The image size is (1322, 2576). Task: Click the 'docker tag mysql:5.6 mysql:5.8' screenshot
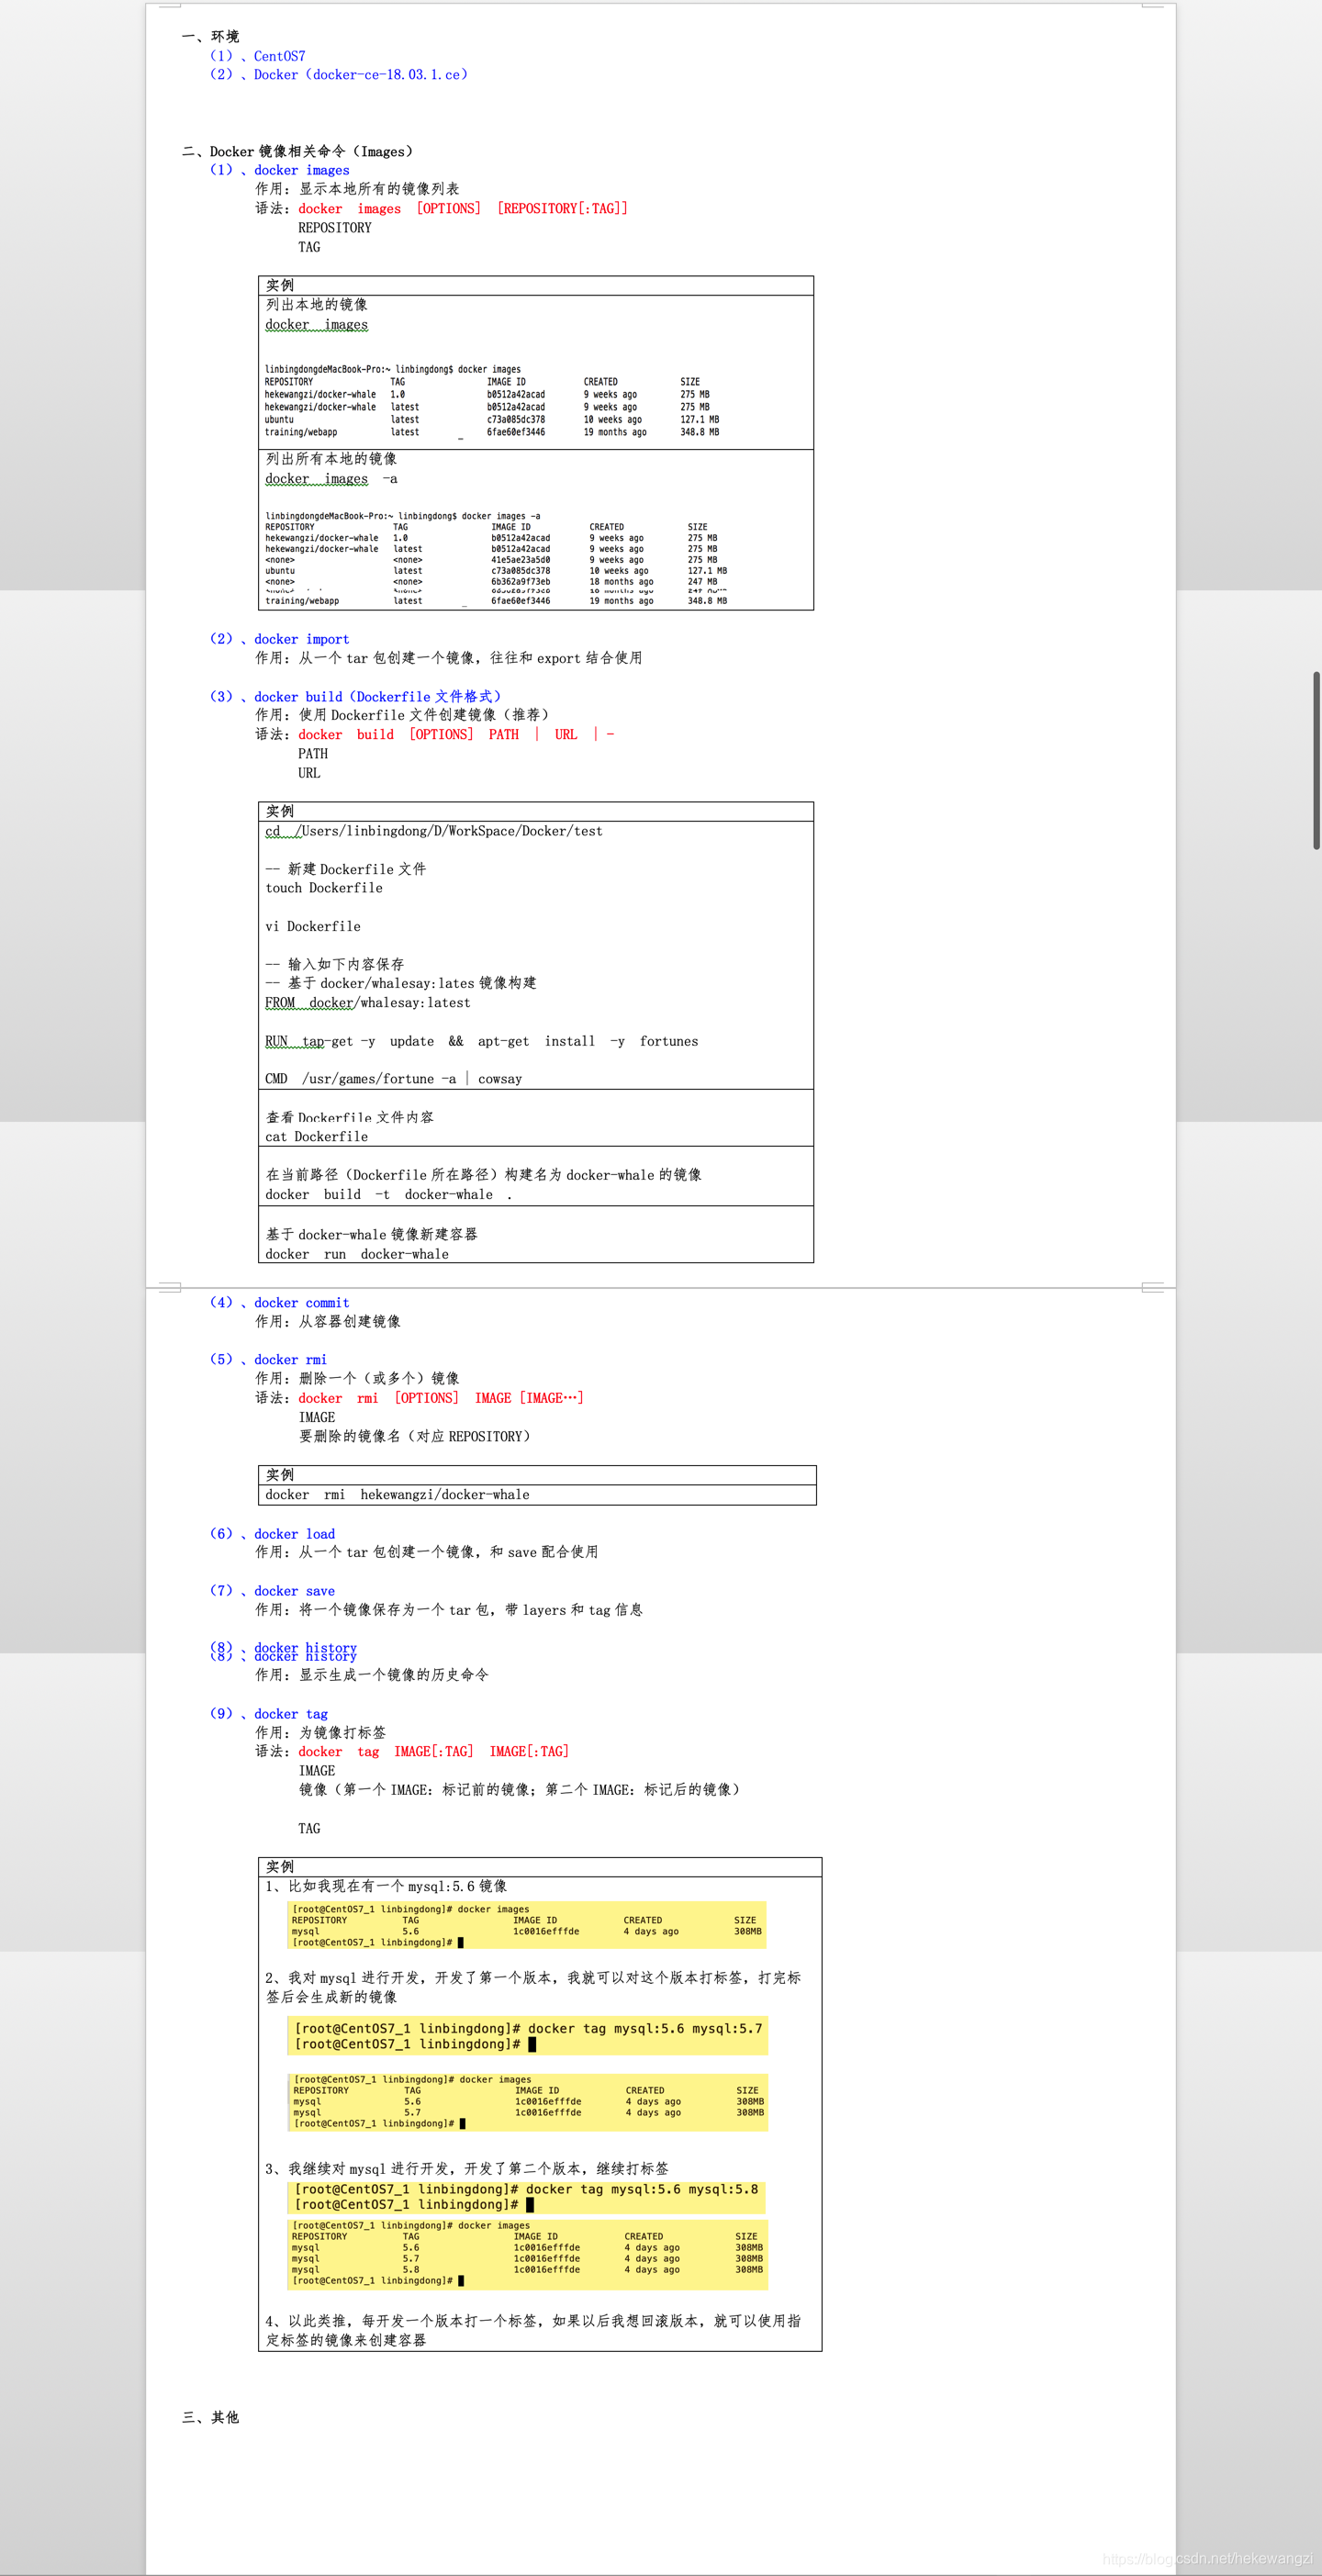coord(527,2197)
